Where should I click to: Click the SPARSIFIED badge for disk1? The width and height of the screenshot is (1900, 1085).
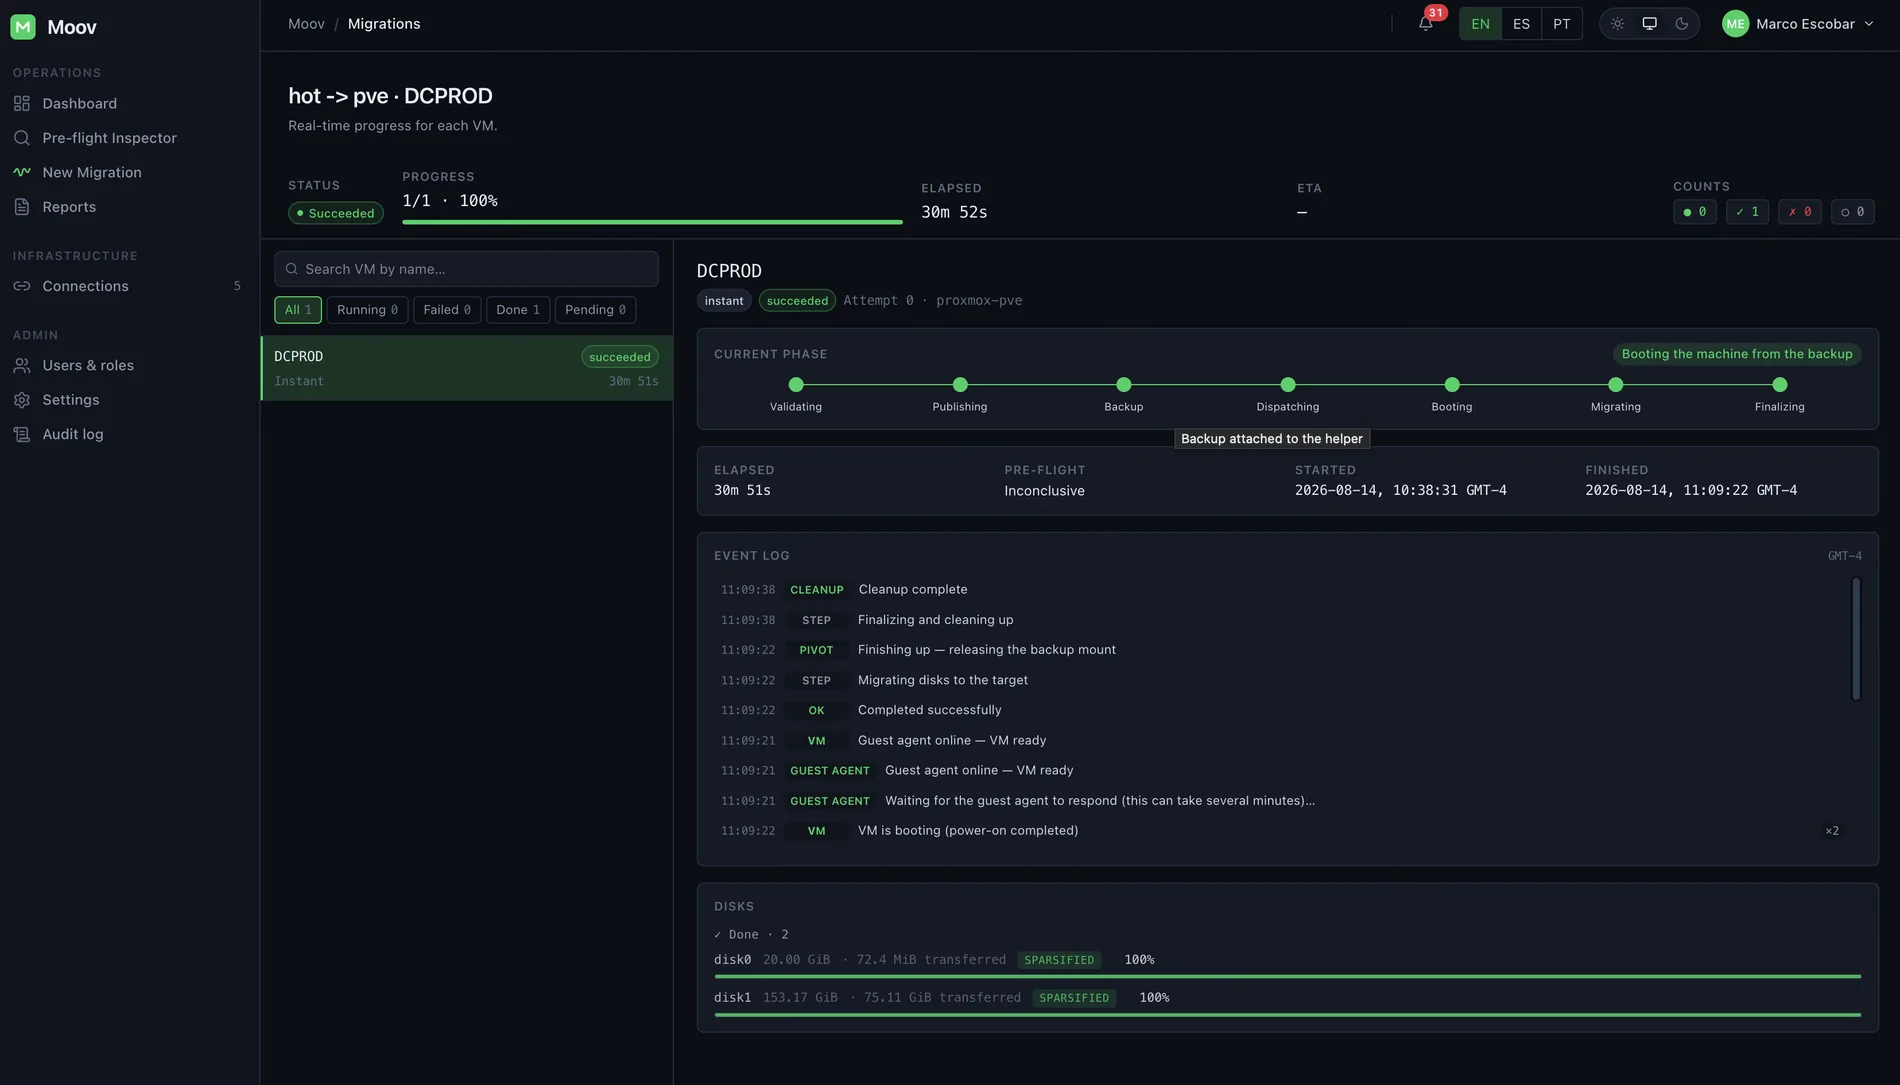(1074, 998)
